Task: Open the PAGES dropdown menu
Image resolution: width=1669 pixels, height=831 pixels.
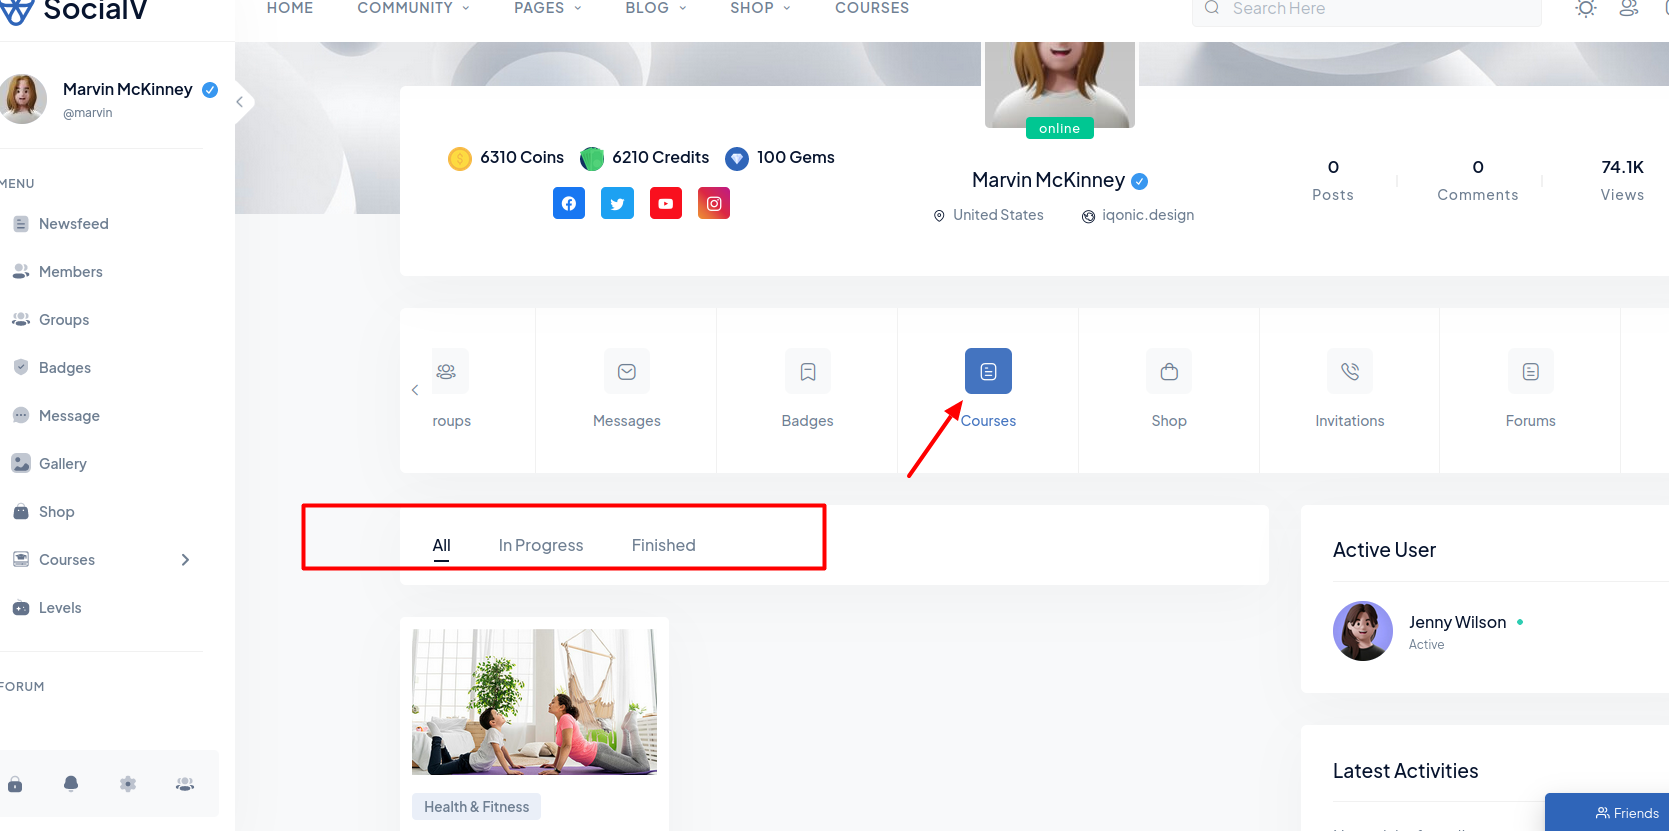Action: coord(548,8)
